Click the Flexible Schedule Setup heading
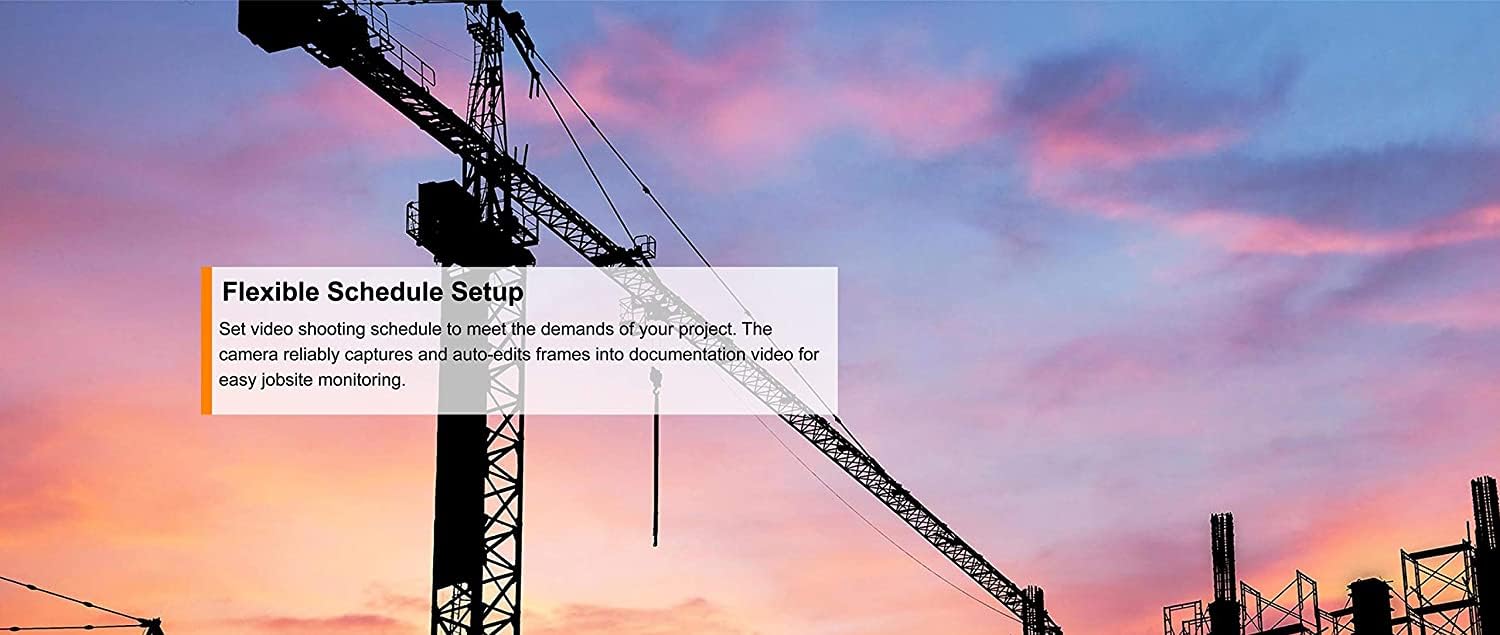Image resolution: width=1500 pixels, height=635 pixels. [x=372, y=292]
